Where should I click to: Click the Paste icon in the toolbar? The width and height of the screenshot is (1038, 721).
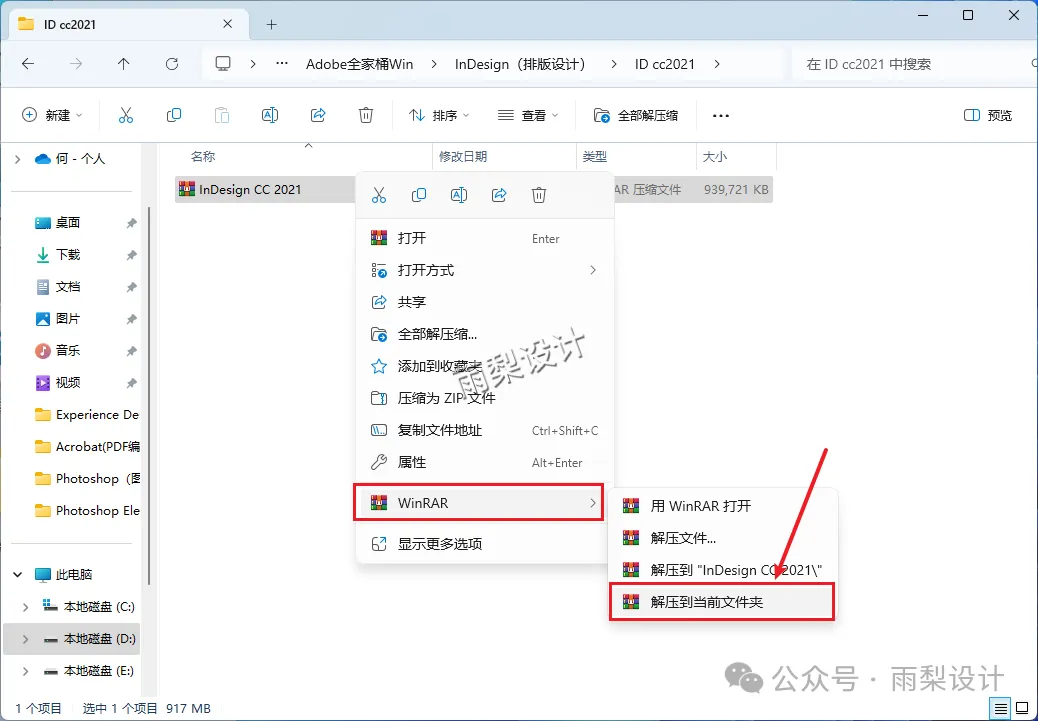(222, 115)
